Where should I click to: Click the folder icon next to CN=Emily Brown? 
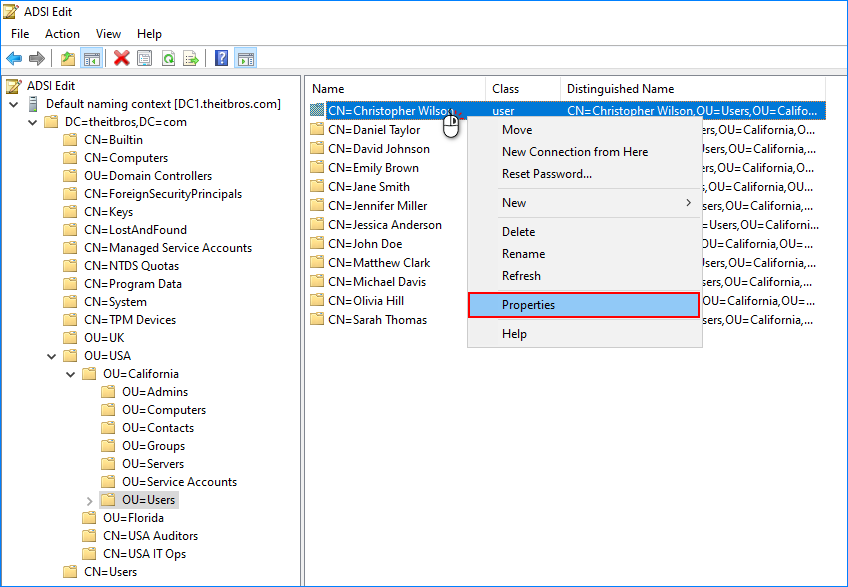317,168
